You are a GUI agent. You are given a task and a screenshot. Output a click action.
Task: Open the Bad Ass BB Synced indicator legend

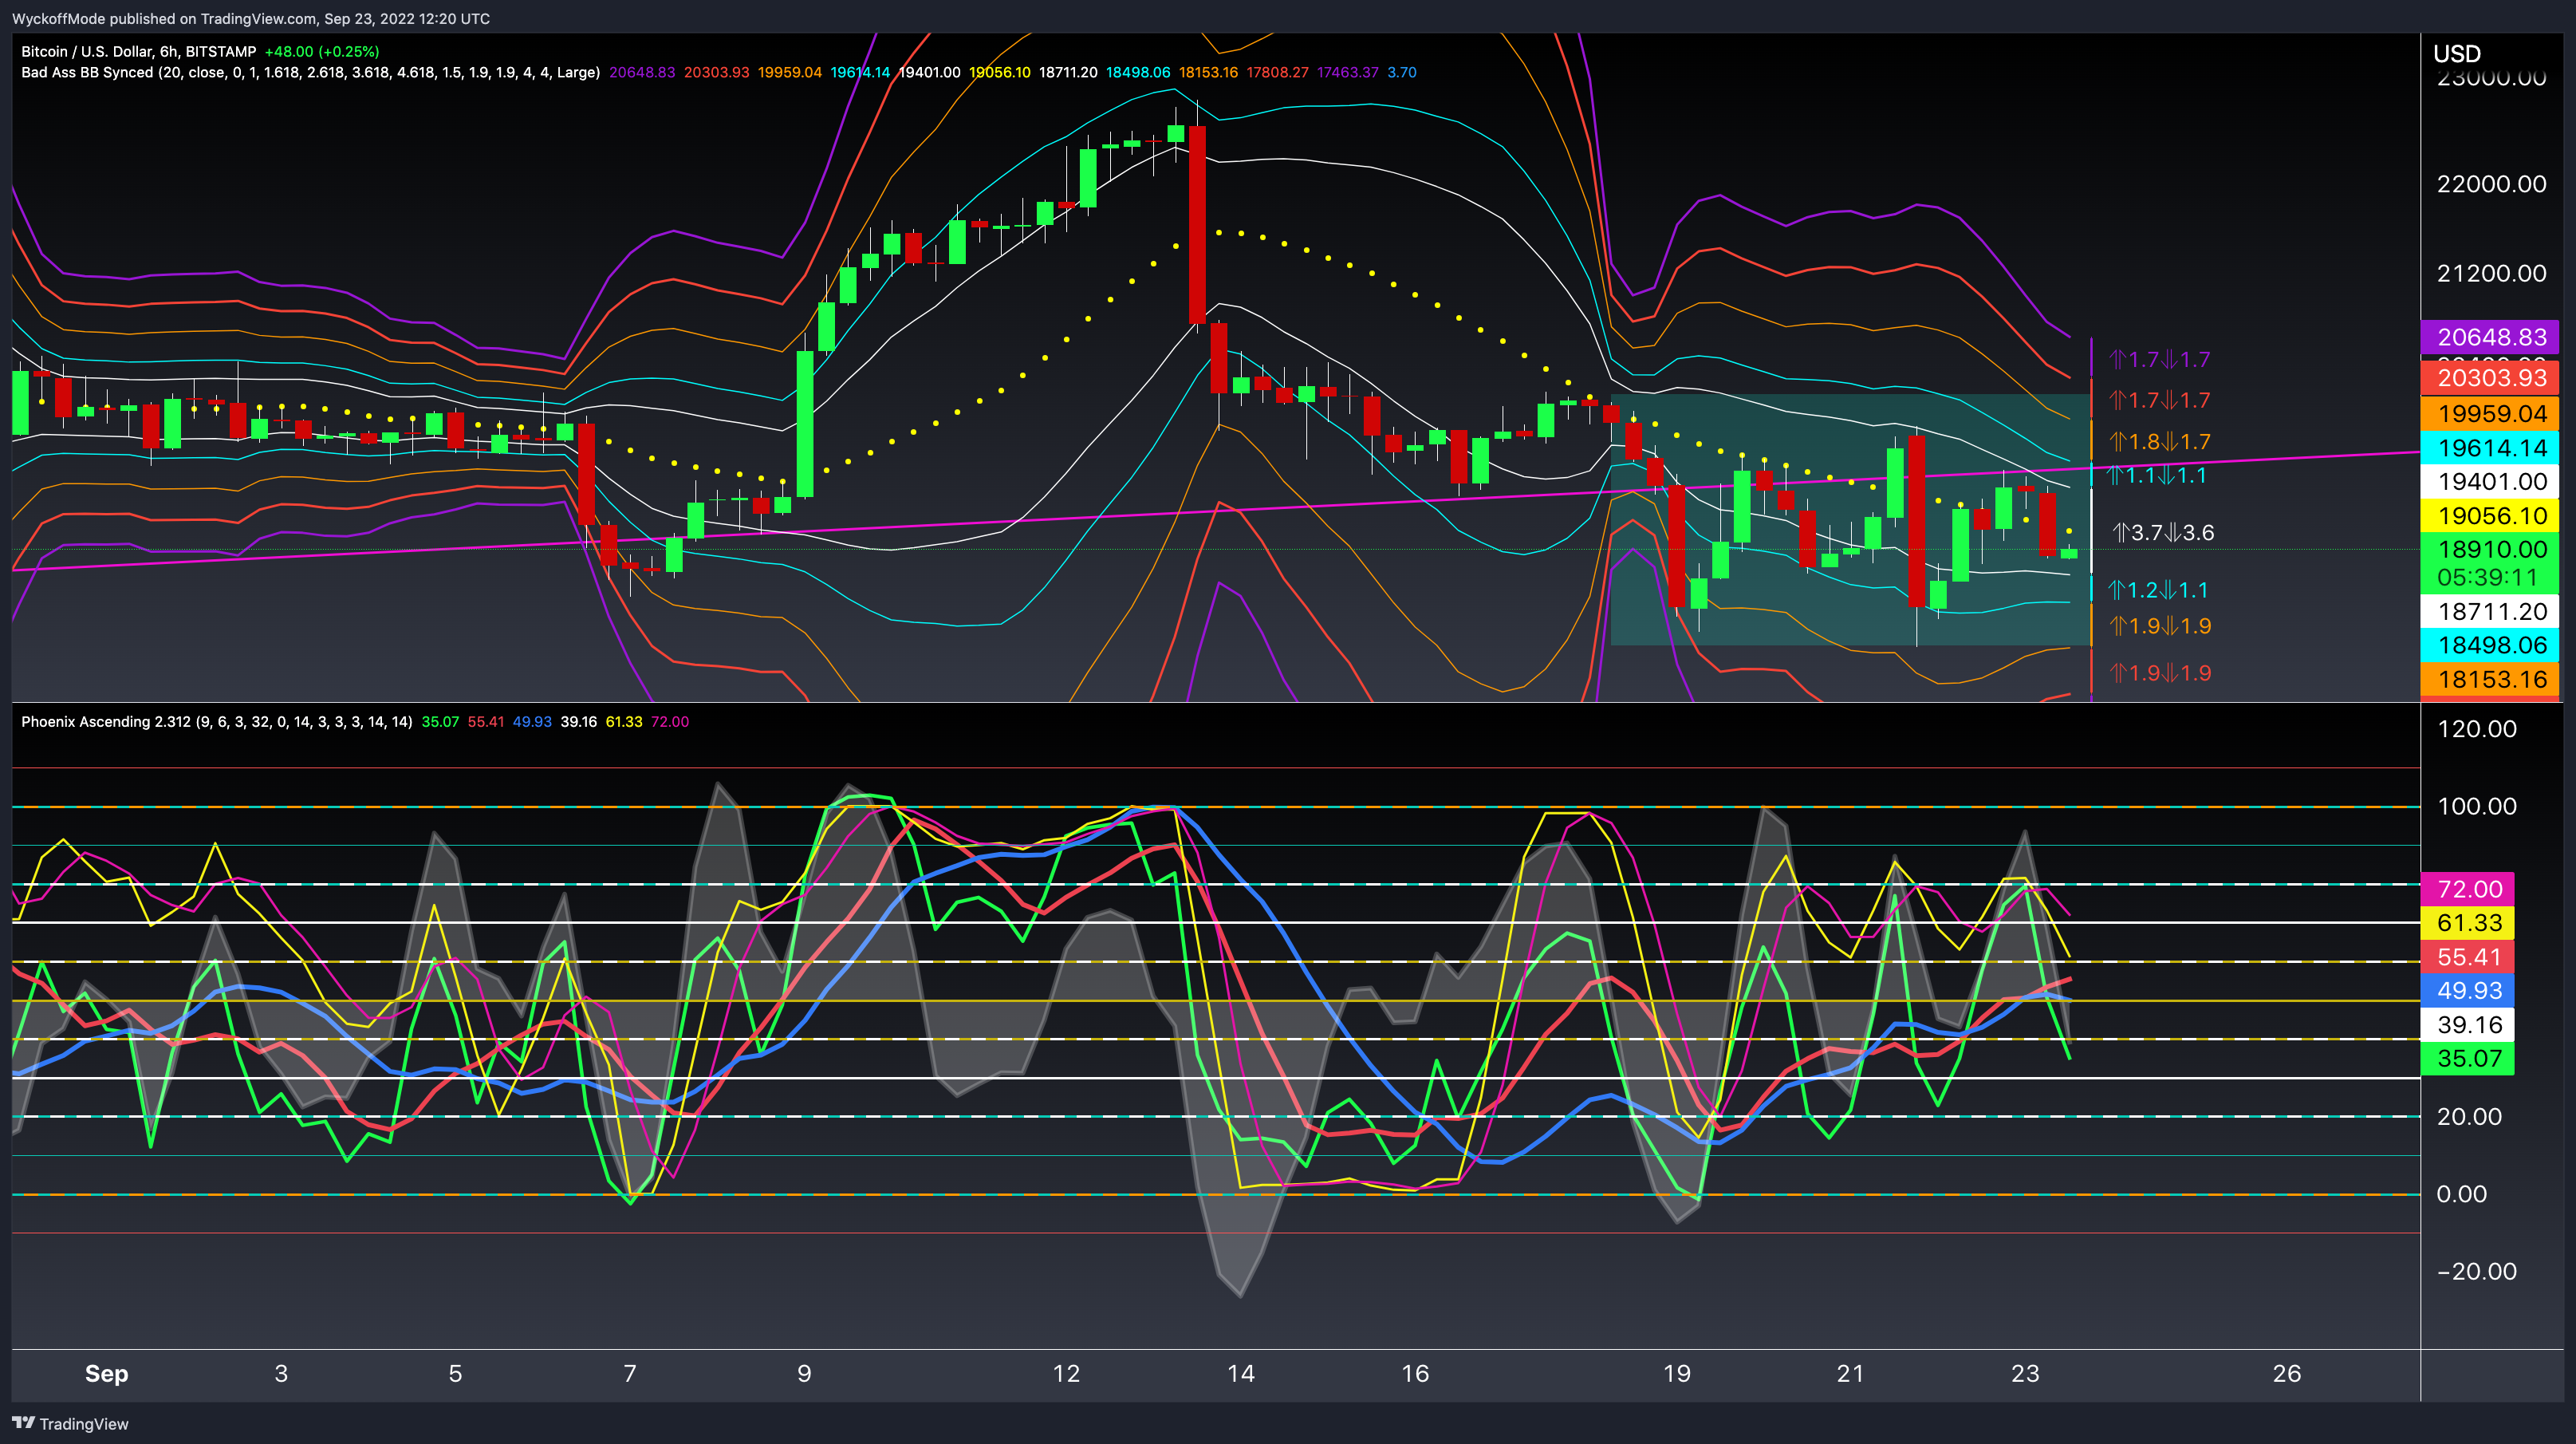pyautogui.click(x=310, y=72)
